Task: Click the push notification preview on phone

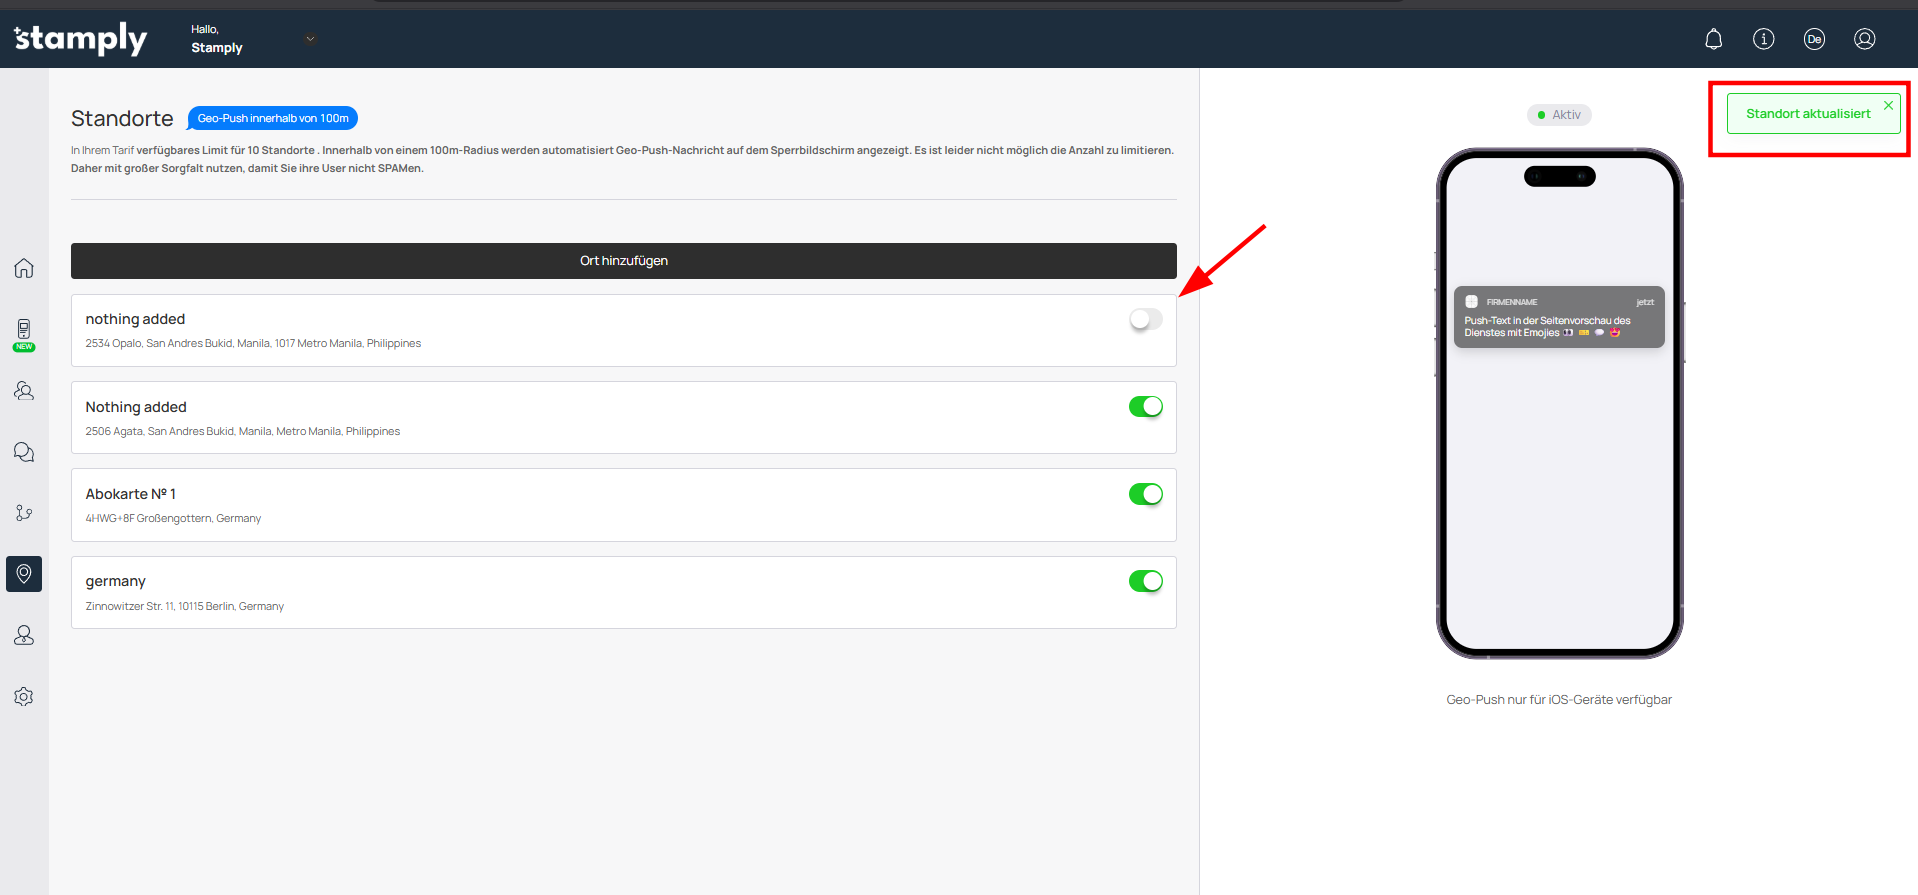Action: pos(1558,317)
